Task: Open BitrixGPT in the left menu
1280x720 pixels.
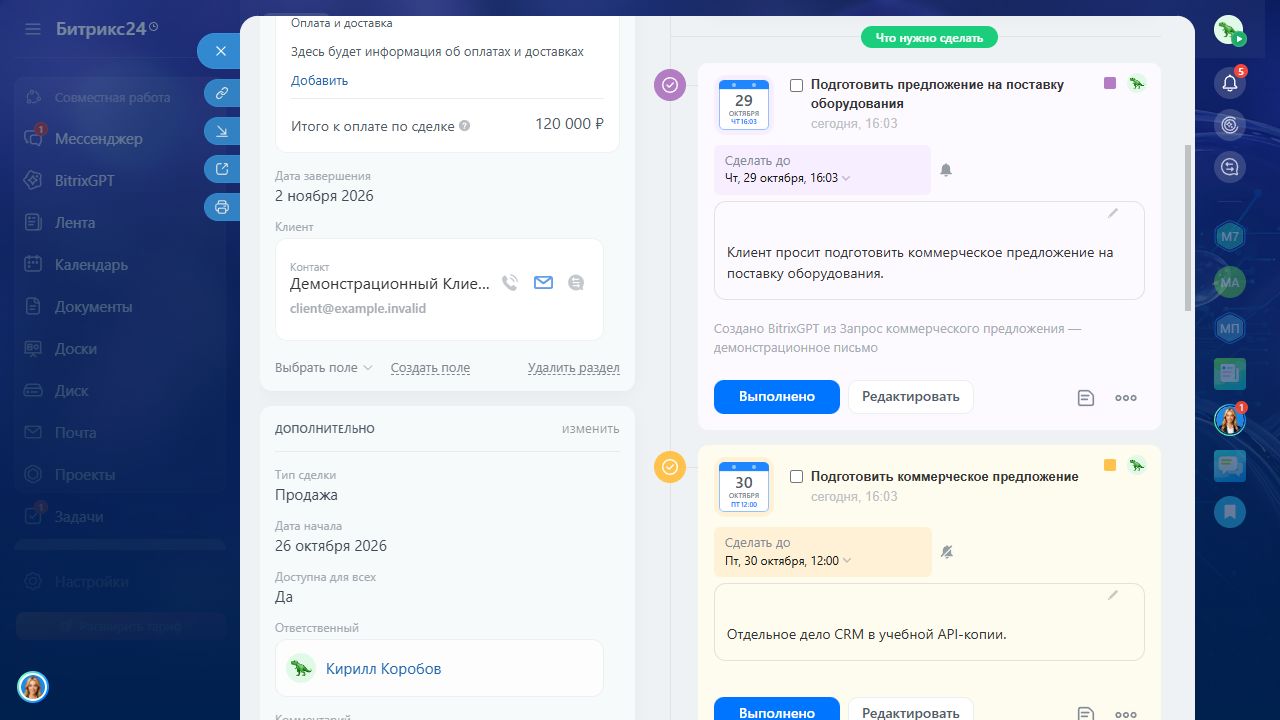Action: (x=85, y=181)
